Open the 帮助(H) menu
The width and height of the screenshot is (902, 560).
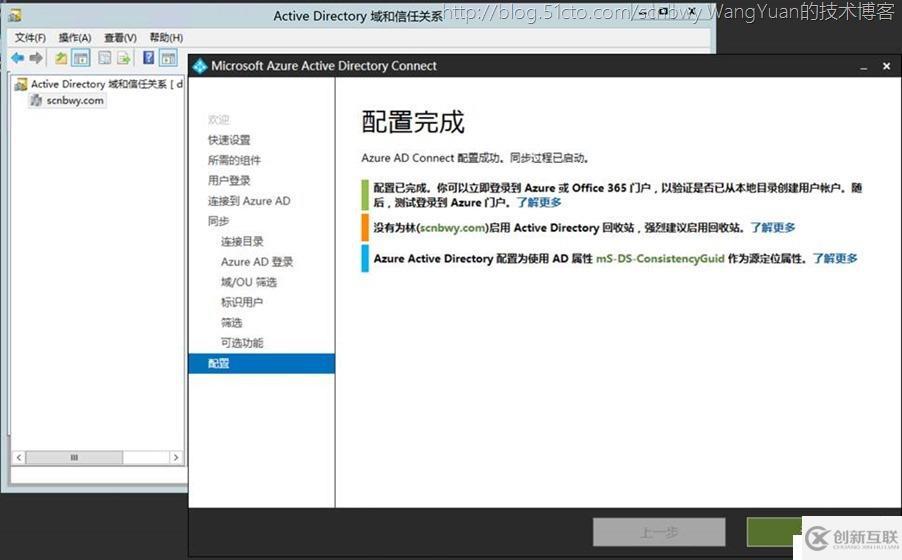pyautogui.click(x=166, y=37)
